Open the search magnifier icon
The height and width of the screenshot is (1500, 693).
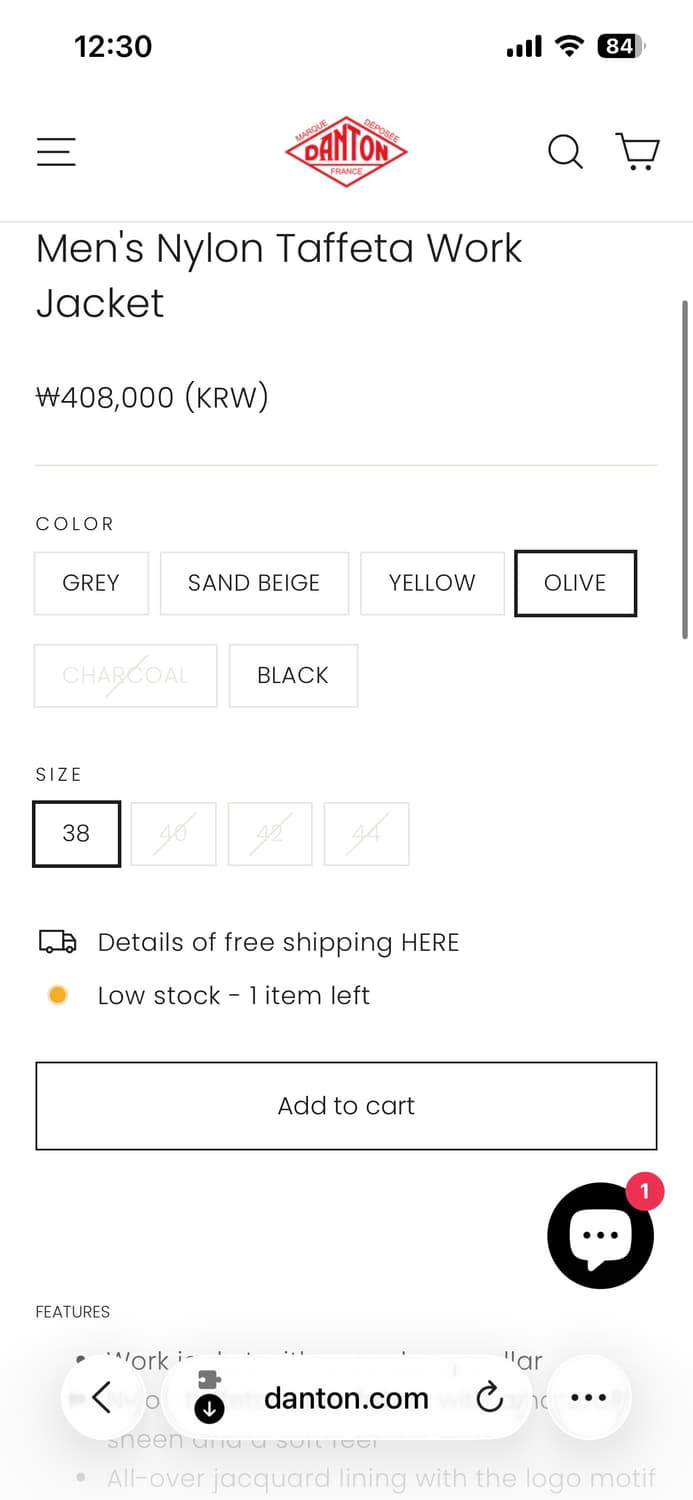point(565,152)
